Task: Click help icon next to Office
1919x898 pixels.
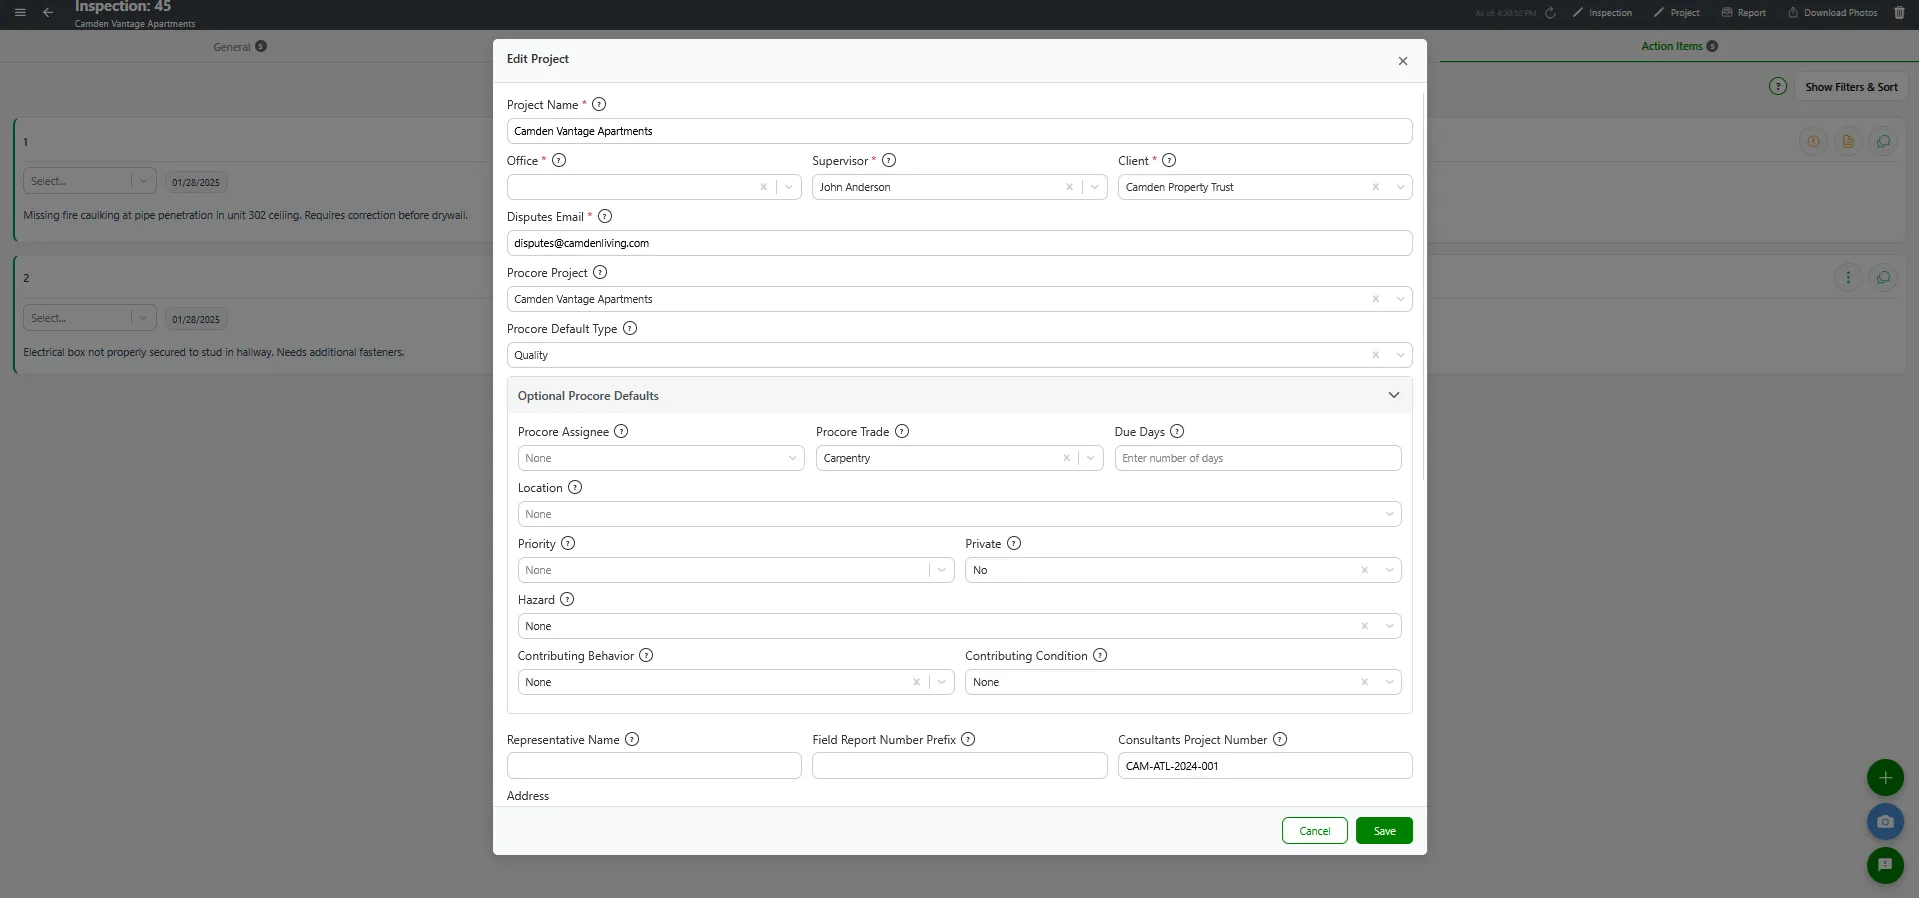Action: pyautogui.click(x=559, y=160)
